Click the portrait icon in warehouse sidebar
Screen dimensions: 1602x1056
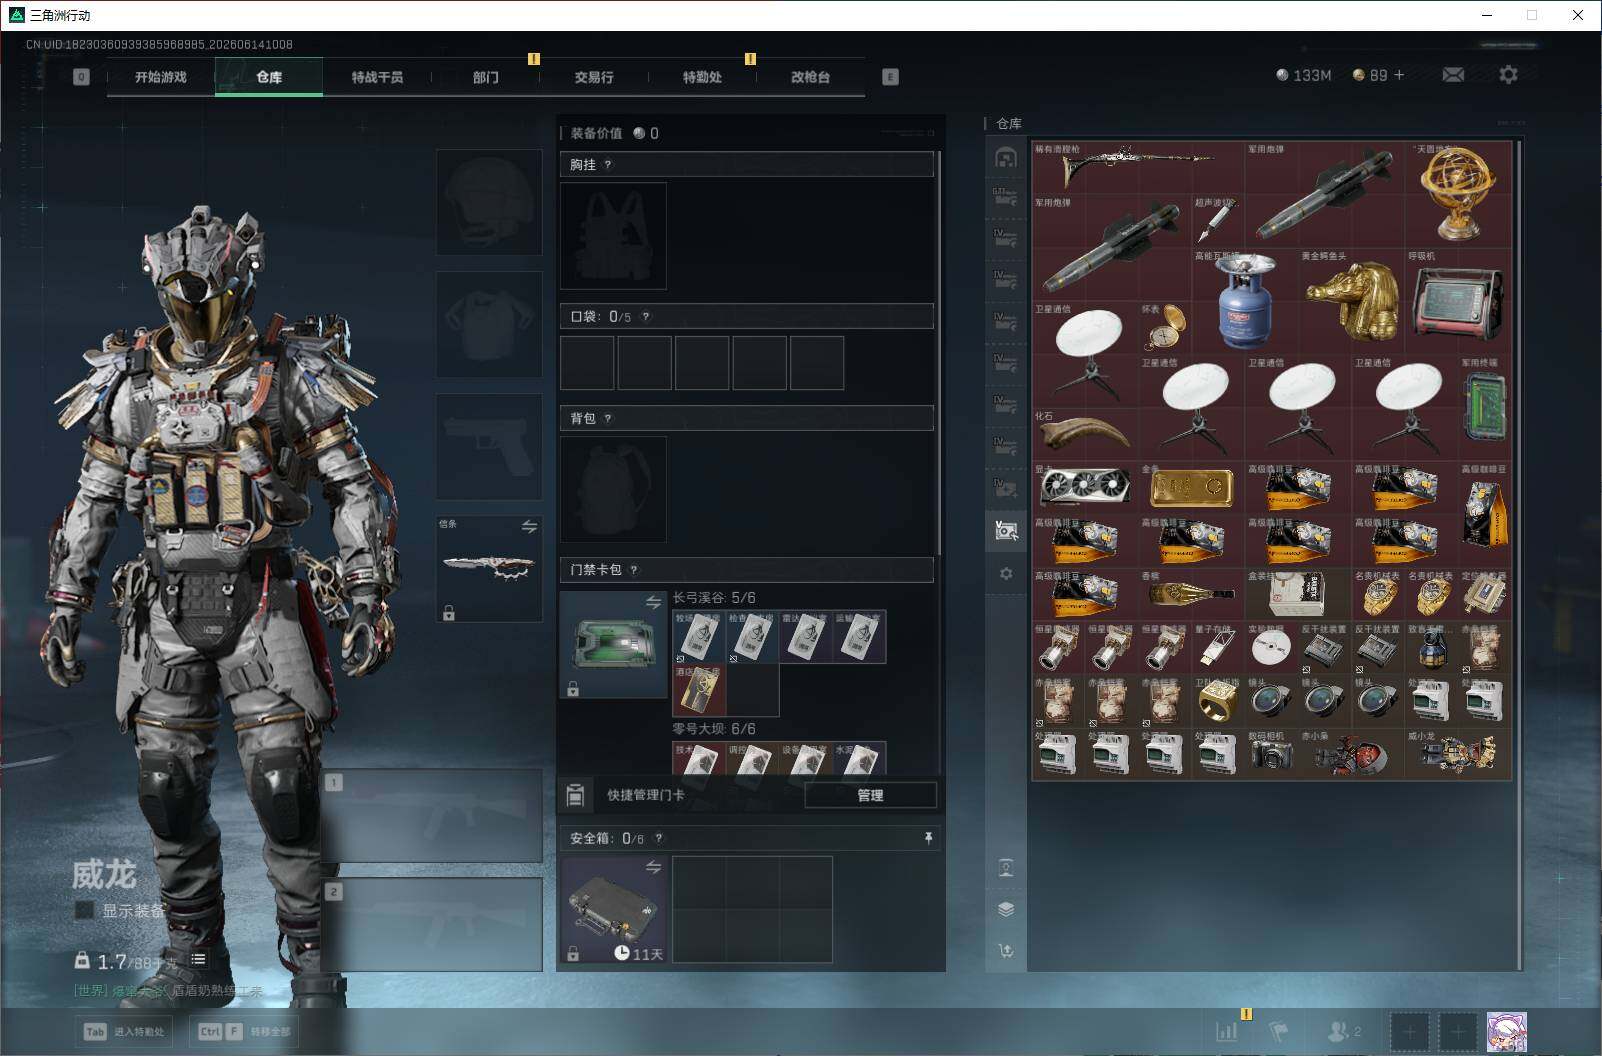[x=1006, y=867]
